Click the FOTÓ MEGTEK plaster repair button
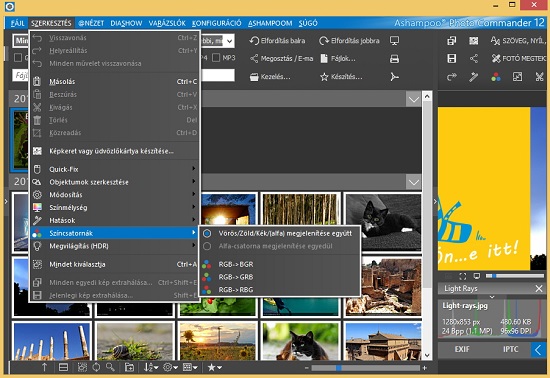The height and width of the screenshot is (378, 550). tap(518, 59)
